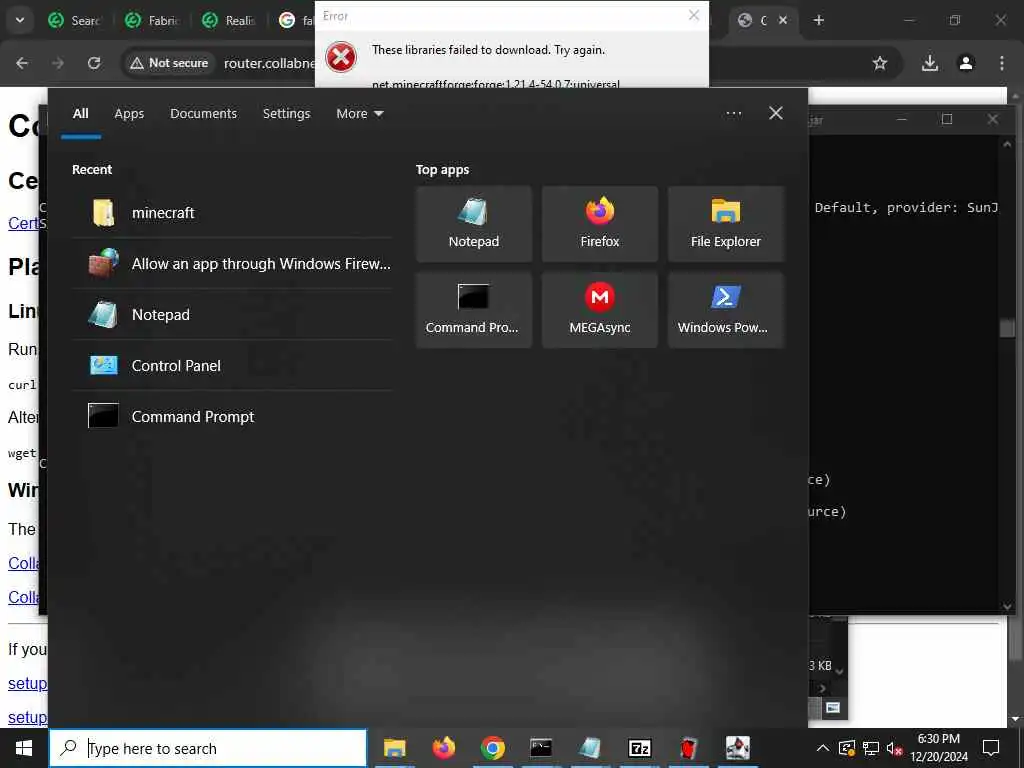Open Allow an app through Windows Firewall
The image size is (1024, 768).
pyautogui.click(x=232, y=264)
